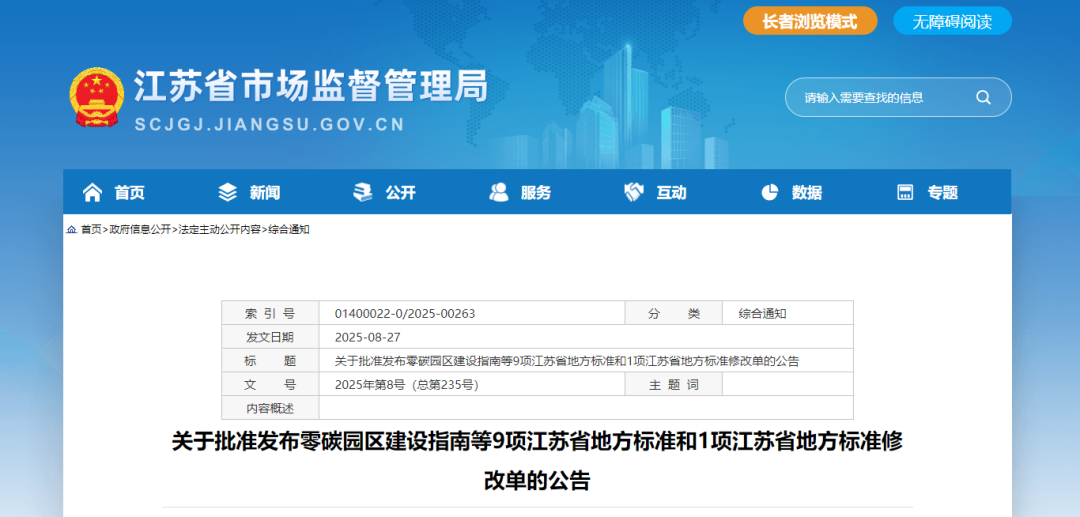Click the person icon beside 服务

click(x=499, y=192)
